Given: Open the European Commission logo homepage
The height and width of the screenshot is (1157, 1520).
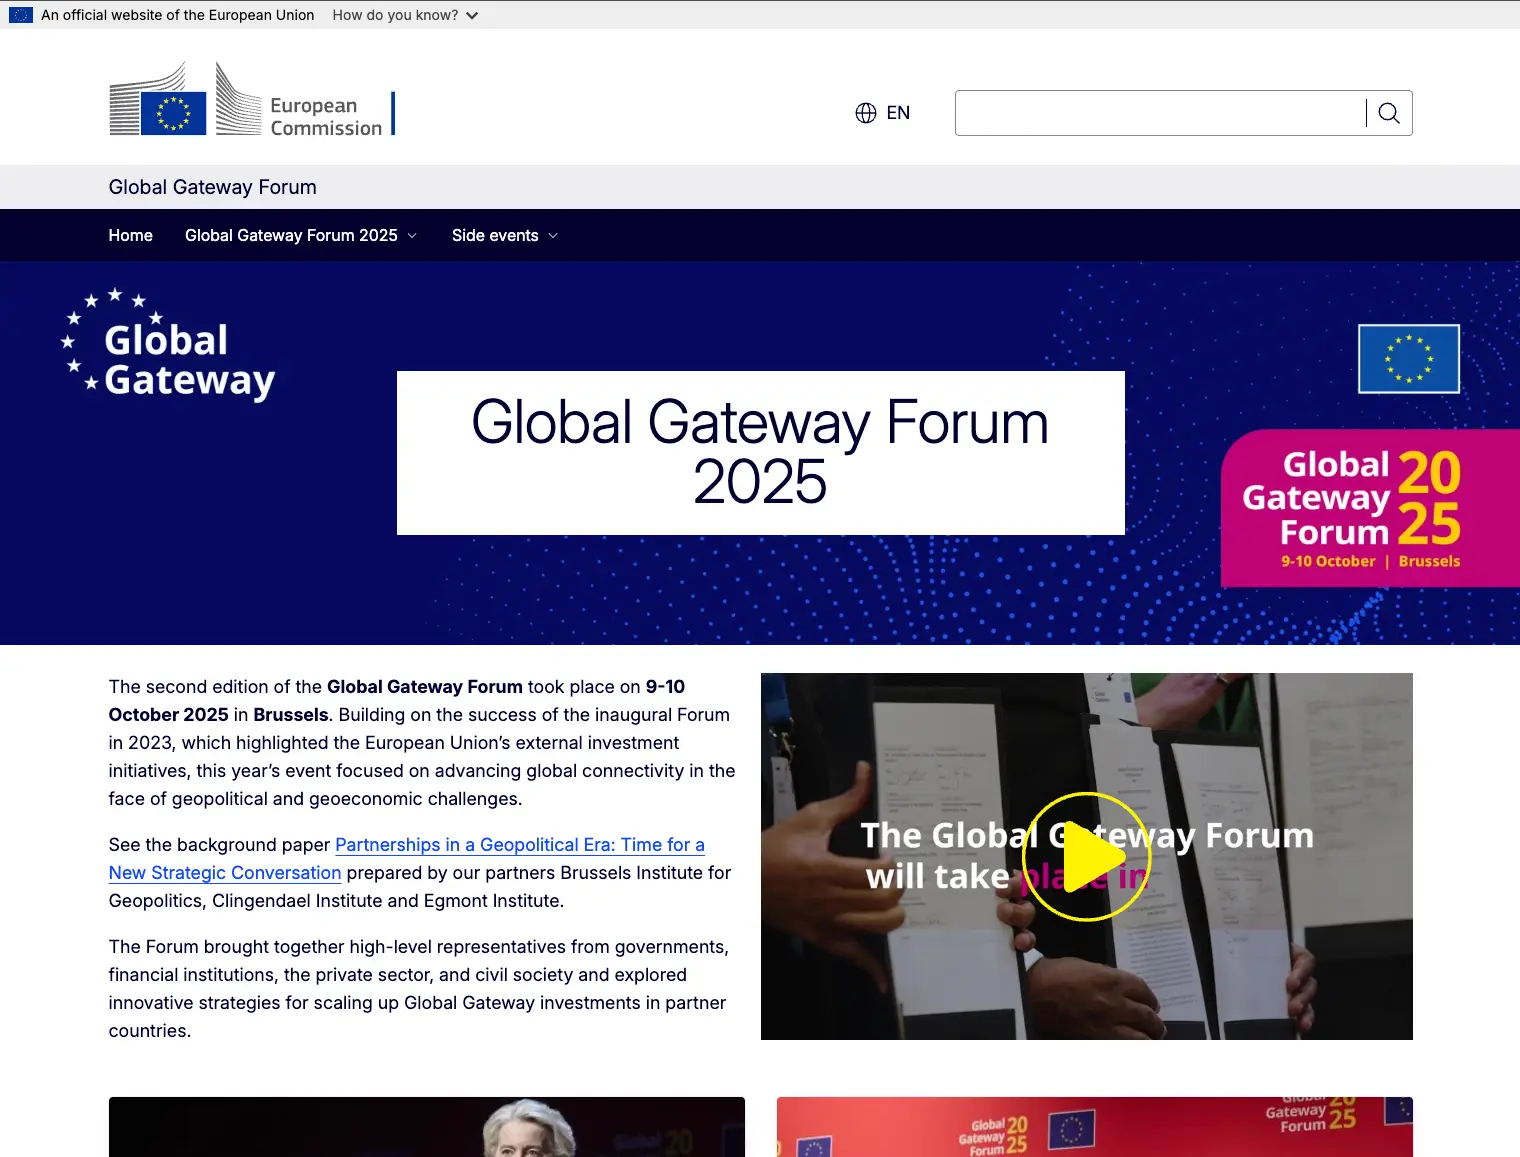Looking at the screenshot, I should click(252, 99).
